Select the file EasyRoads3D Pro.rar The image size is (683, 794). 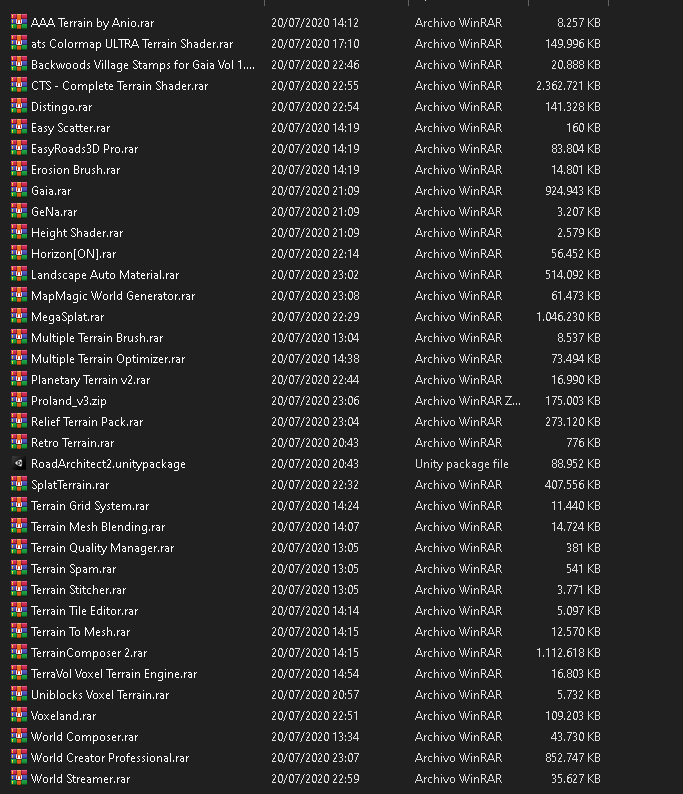tap(84, 148)
